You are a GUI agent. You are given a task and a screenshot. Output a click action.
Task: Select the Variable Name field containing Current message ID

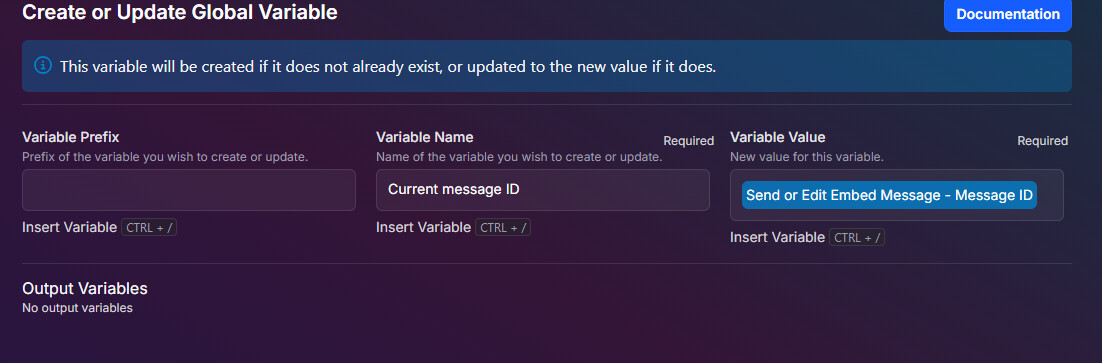pyautogui.click(x=543, y=190)
